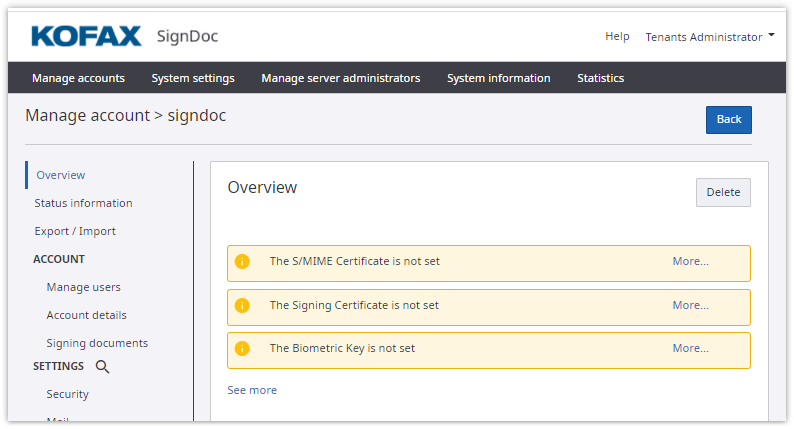
Task: Click the Biometric Key warning info icon
Action: pos(242,349)
